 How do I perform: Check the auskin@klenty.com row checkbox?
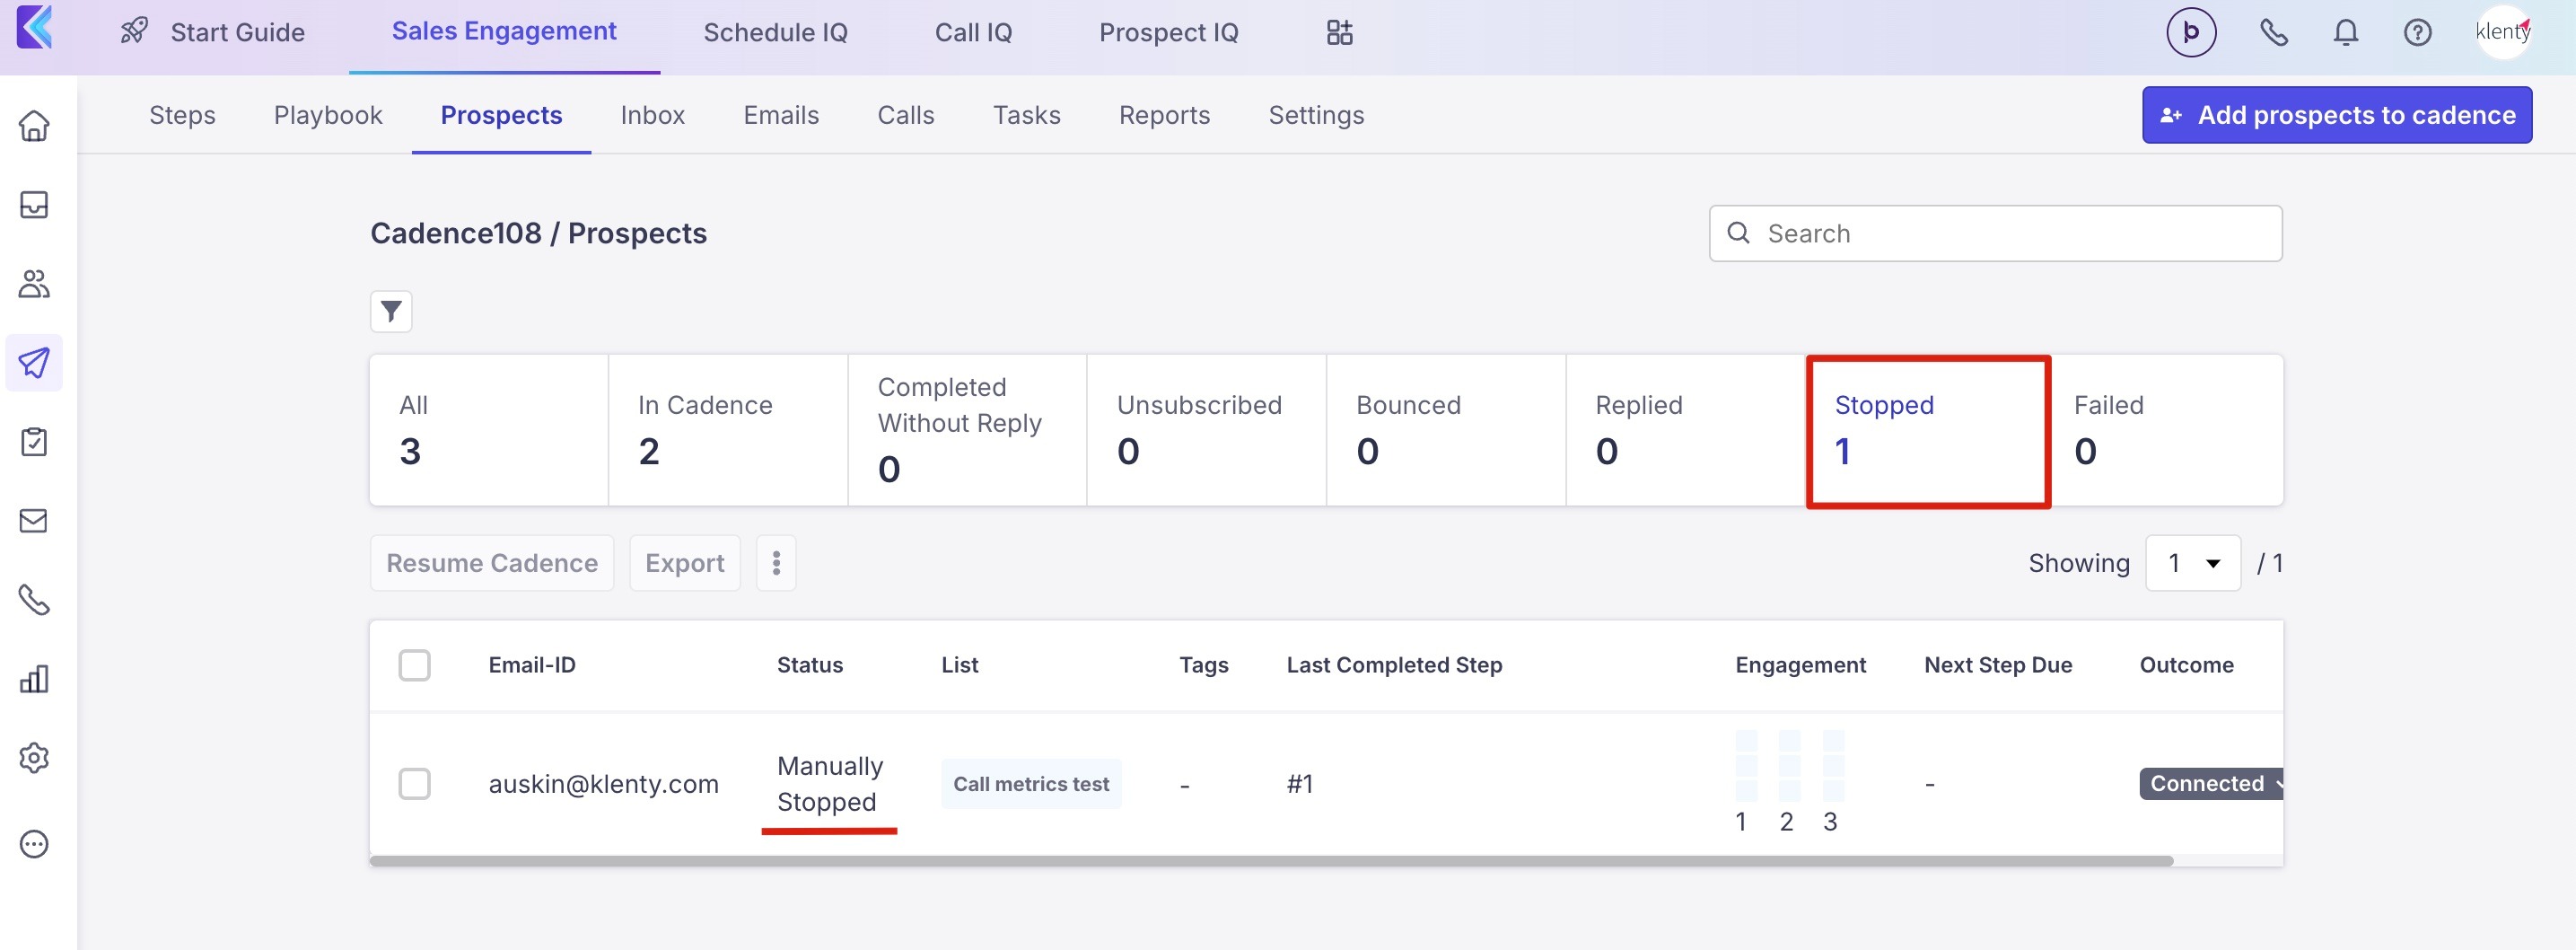pyautogui.click(x=414, y=784)
